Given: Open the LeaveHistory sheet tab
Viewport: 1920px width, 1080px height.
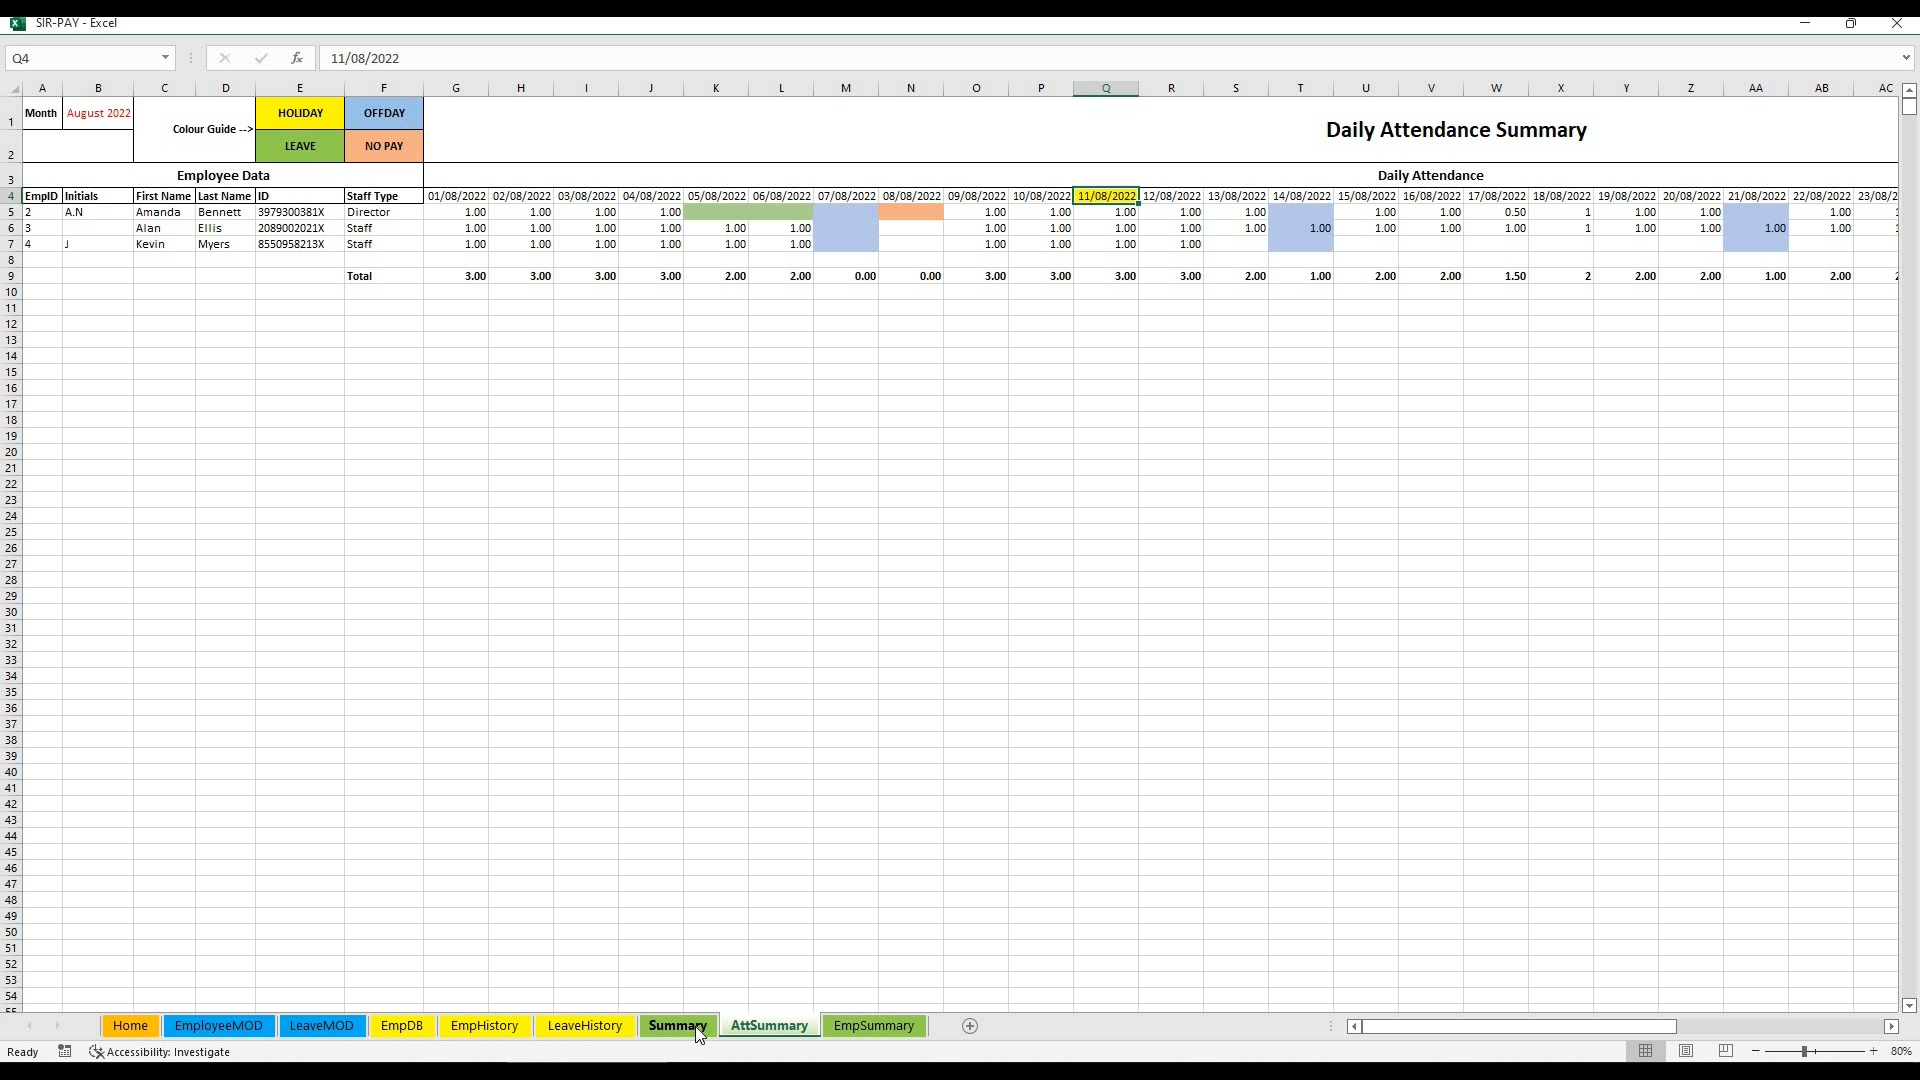Looking at the screenshot, I should click(x=585, y=1026).
